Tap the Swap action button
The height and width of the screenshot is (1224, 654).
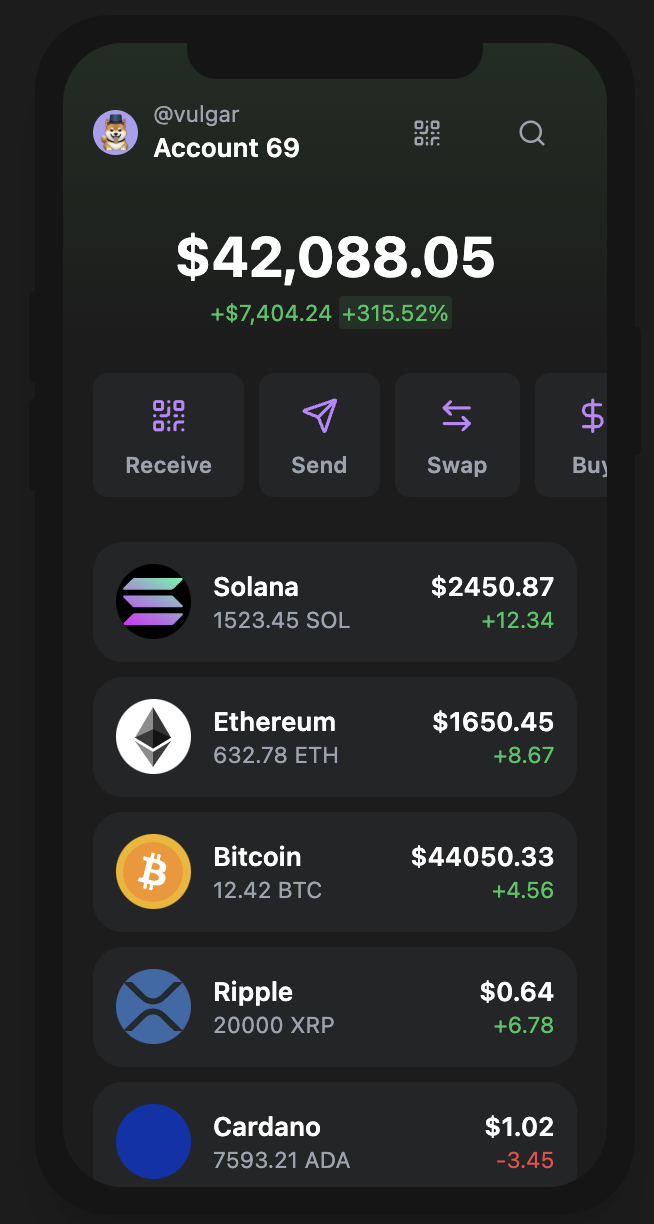point(457,435)
